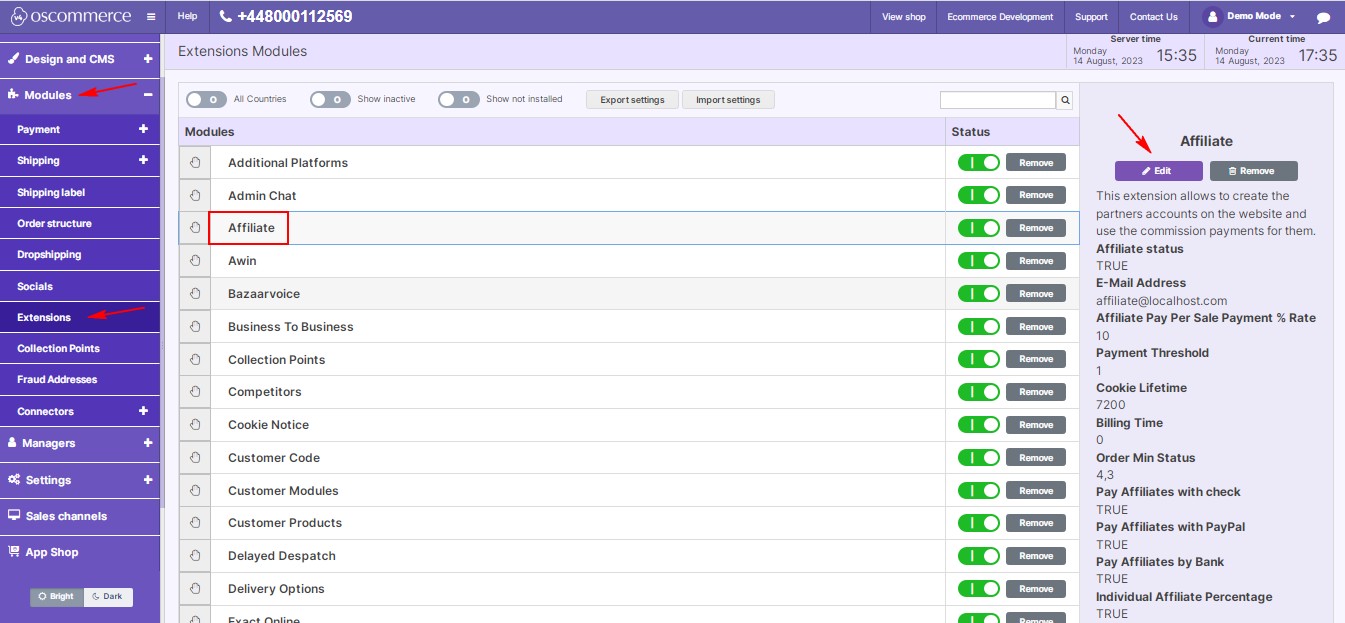Click the drag handle for Customer Code
The width and height of the screenshot is (1345, 623).
pyautogui.click(x=195, y=458)
